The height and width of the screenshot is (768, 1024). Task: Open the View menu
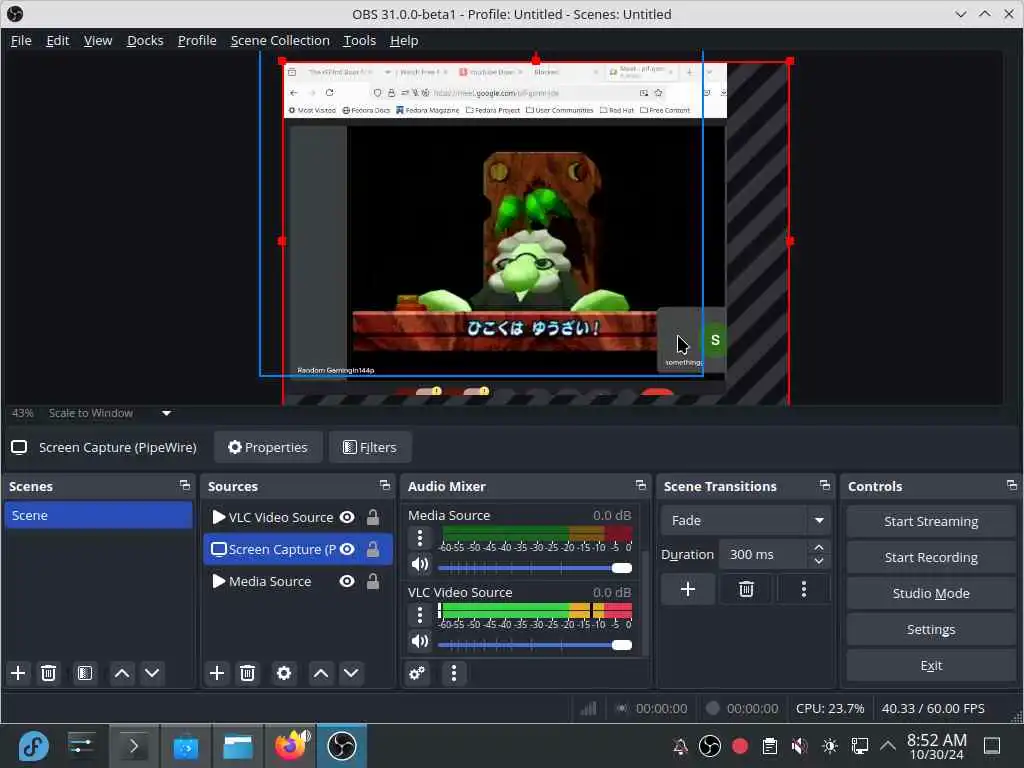pos(98,40)
